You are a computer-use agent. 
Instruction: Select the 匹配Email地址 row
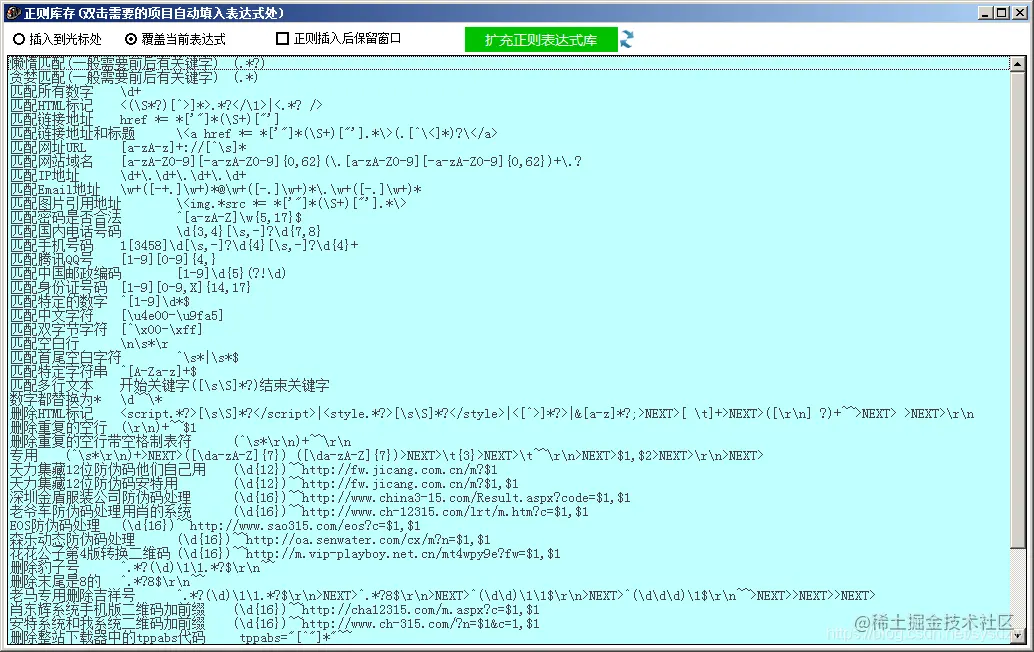(508, 189)
